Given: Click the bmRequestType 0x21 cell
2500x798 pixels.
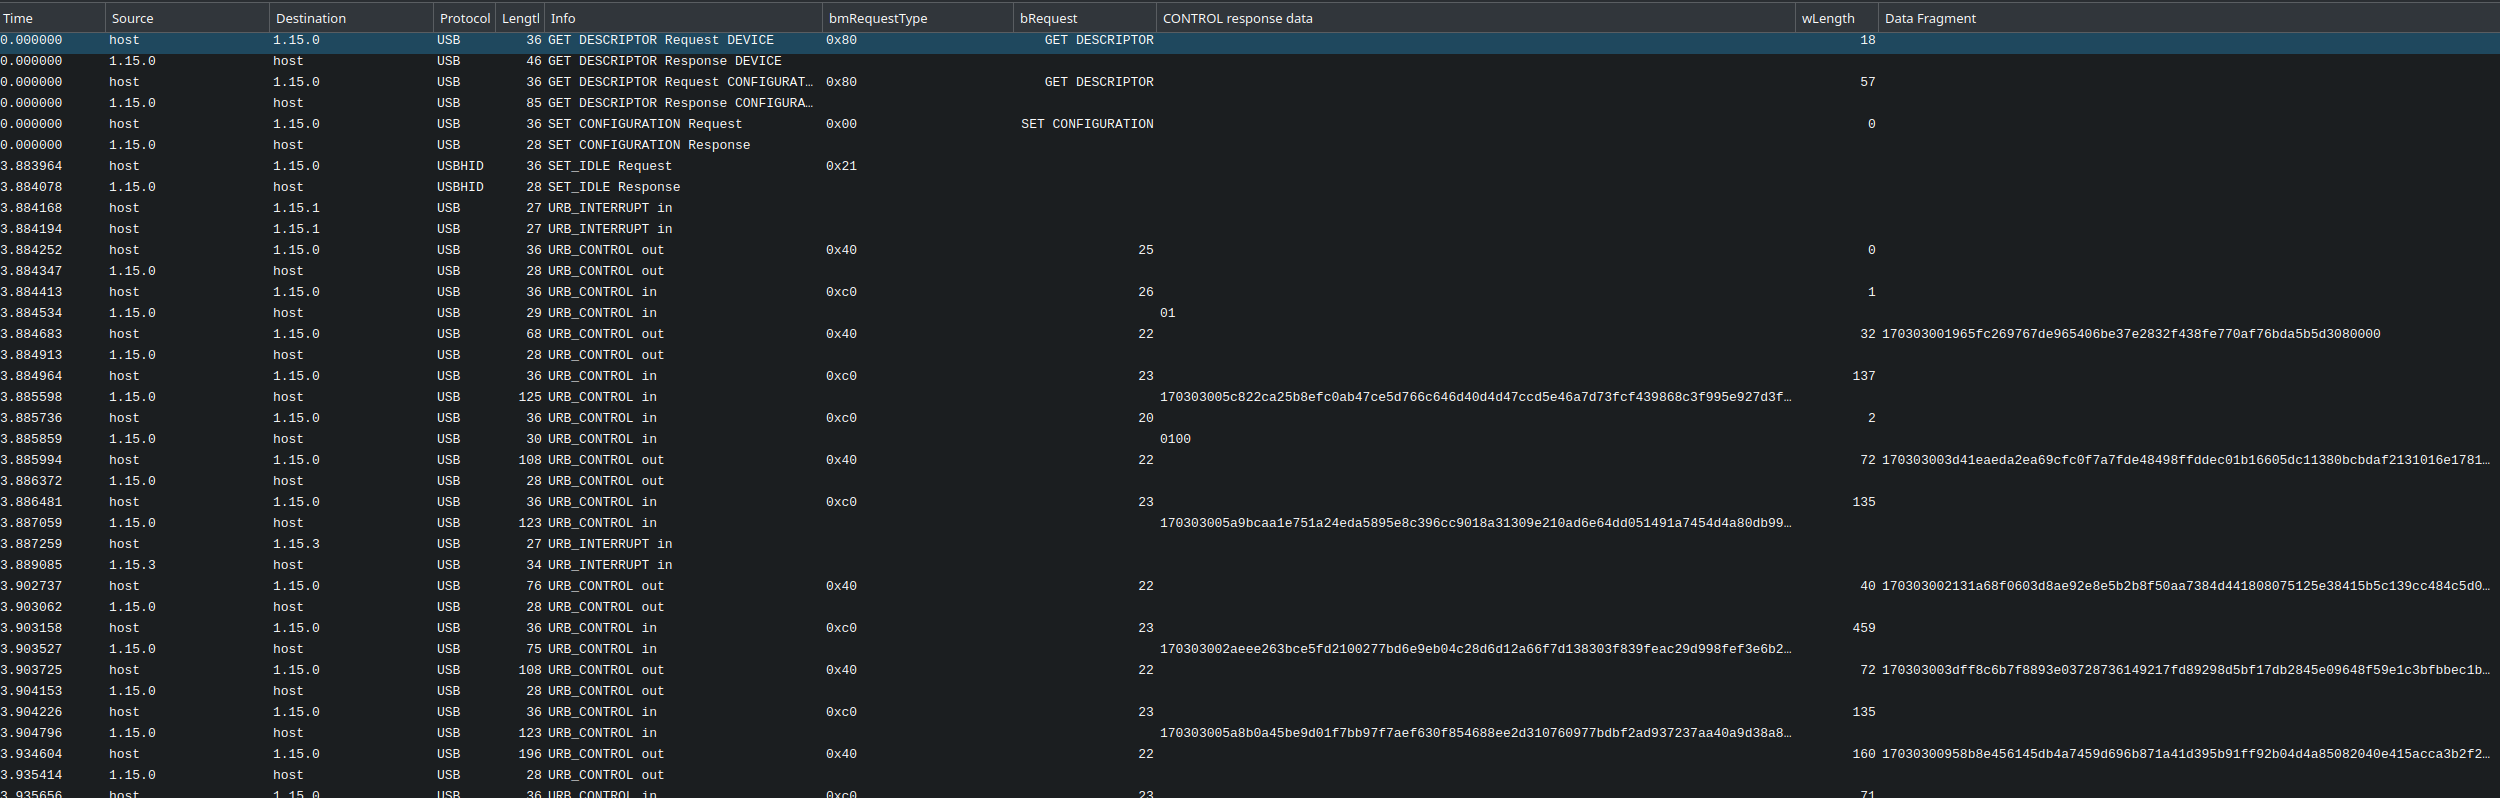Looking at the screenshot, I should tap(841, 166).
